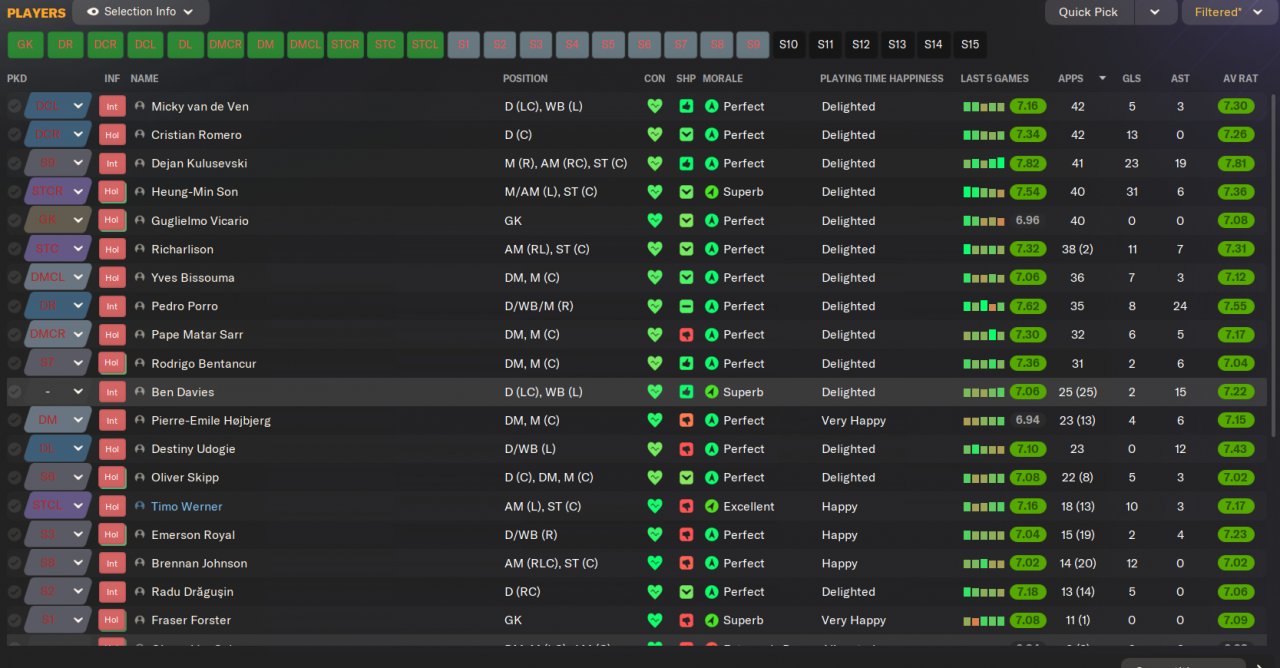Image resolution: width=1280 pixels, height=668 pixels.
Task: Open the empty position dropdown for Ben Davies
Action: click(x=58, y=392)
